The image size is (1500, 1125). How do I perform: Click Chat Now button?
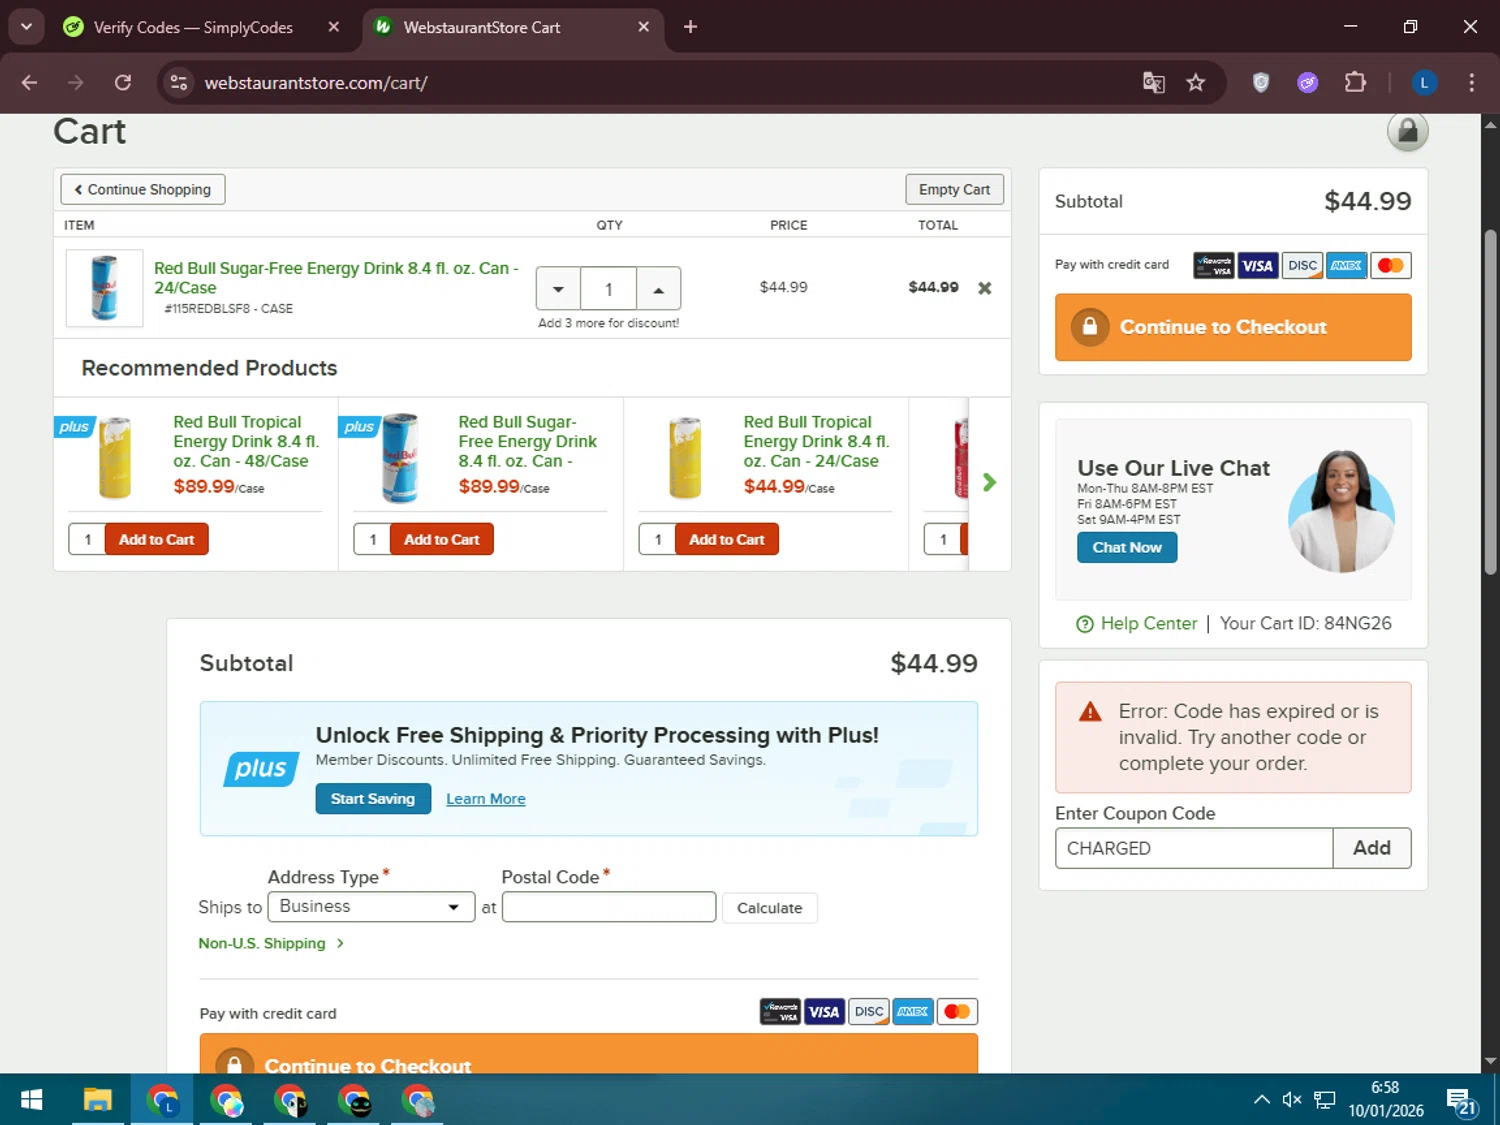tap(1127, 547)
